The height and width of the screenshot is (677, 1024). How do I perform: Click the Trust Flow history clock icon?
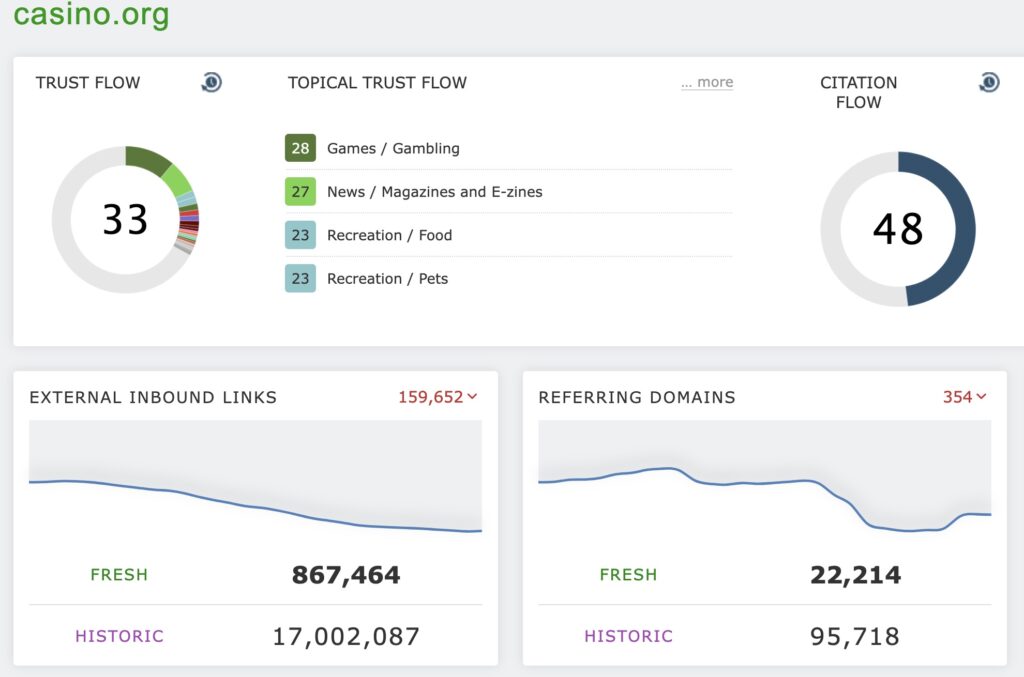(211, 83)
